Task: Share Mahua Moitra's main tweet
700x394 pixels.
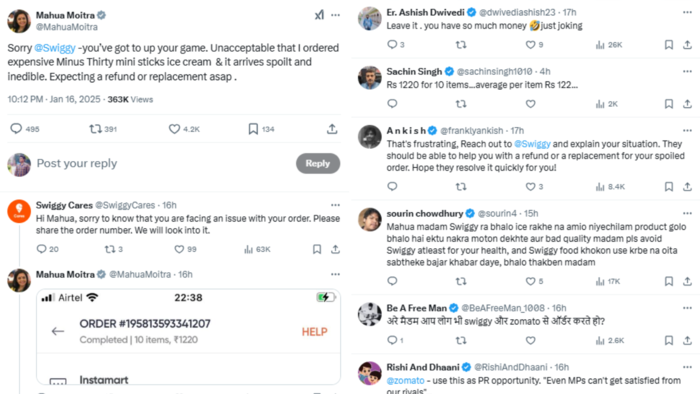Action: tap(332, 129)
